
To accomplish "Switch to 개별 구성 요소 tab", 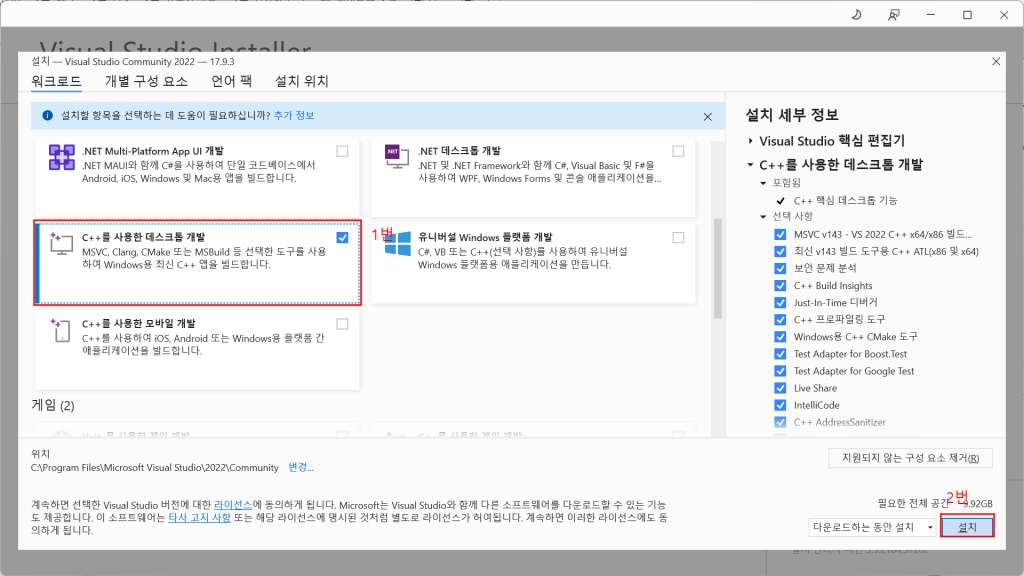I will pyautogui.click(x=146, y=82).
